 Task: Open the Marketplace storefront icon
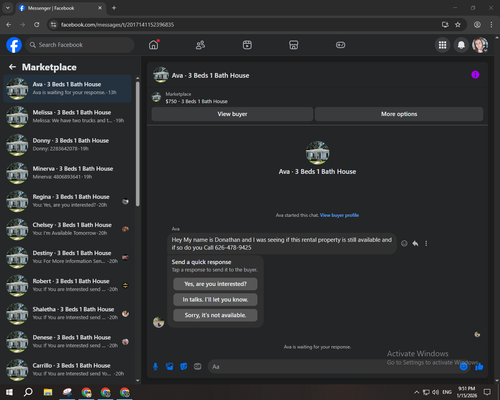click(294, 45)
